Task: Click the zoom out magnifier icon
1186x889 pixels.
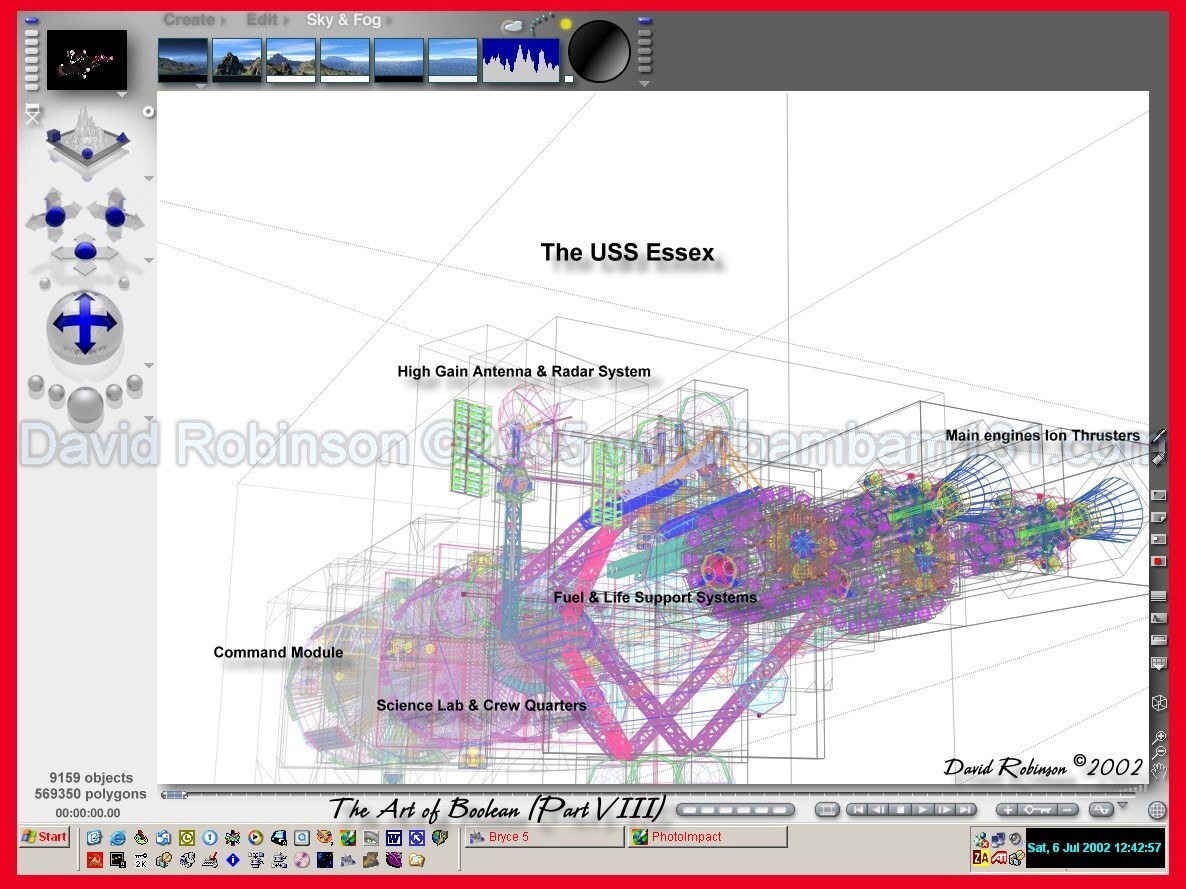Action: point(1159,752)
